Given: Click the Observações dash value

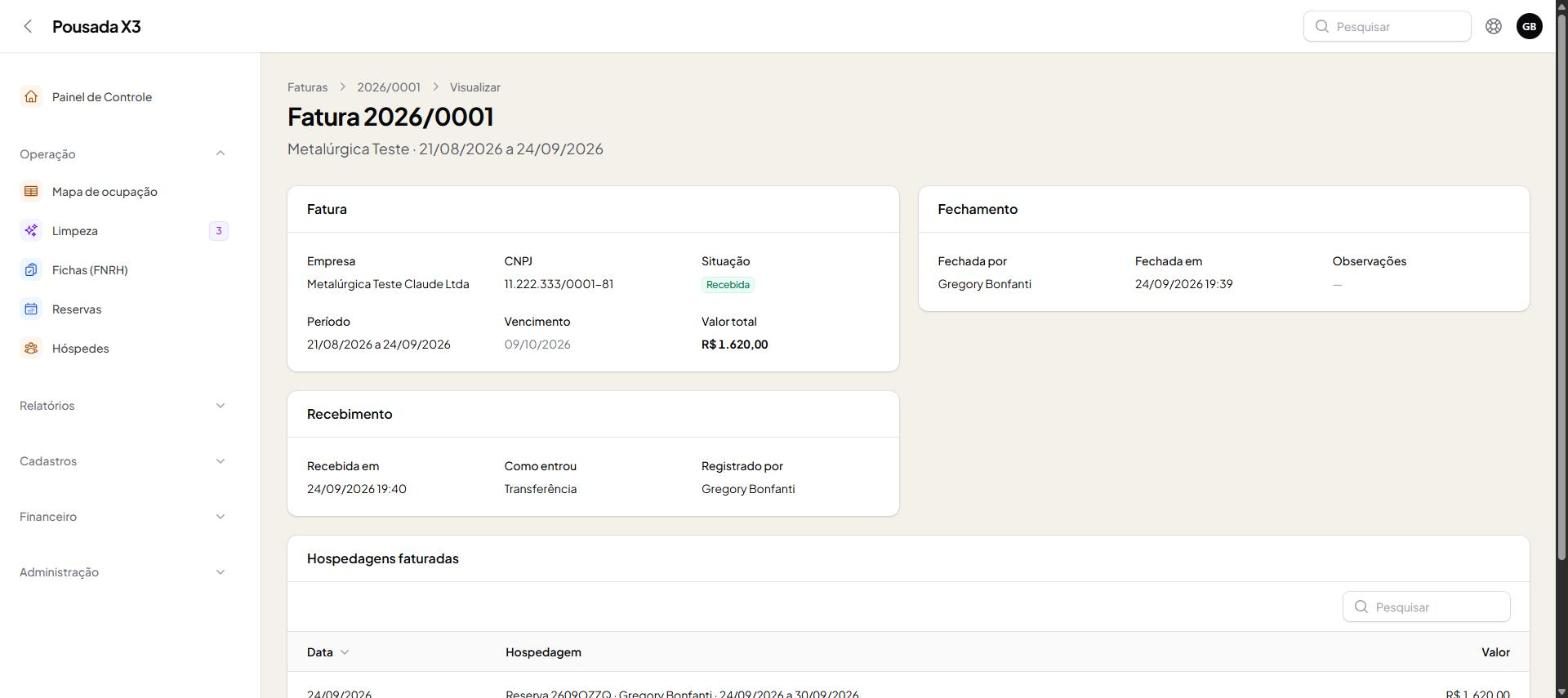Looking at the screenshot, I should (1338, 284).
